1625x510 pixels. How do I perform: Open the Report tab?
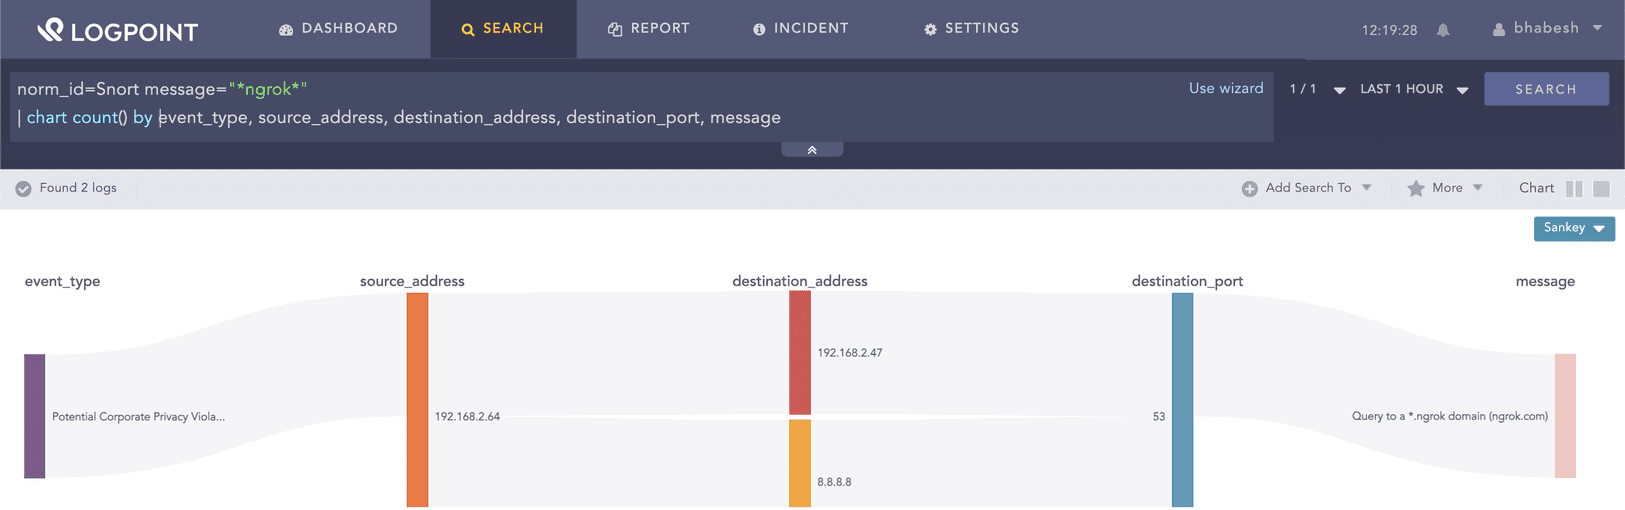point(649,29)
